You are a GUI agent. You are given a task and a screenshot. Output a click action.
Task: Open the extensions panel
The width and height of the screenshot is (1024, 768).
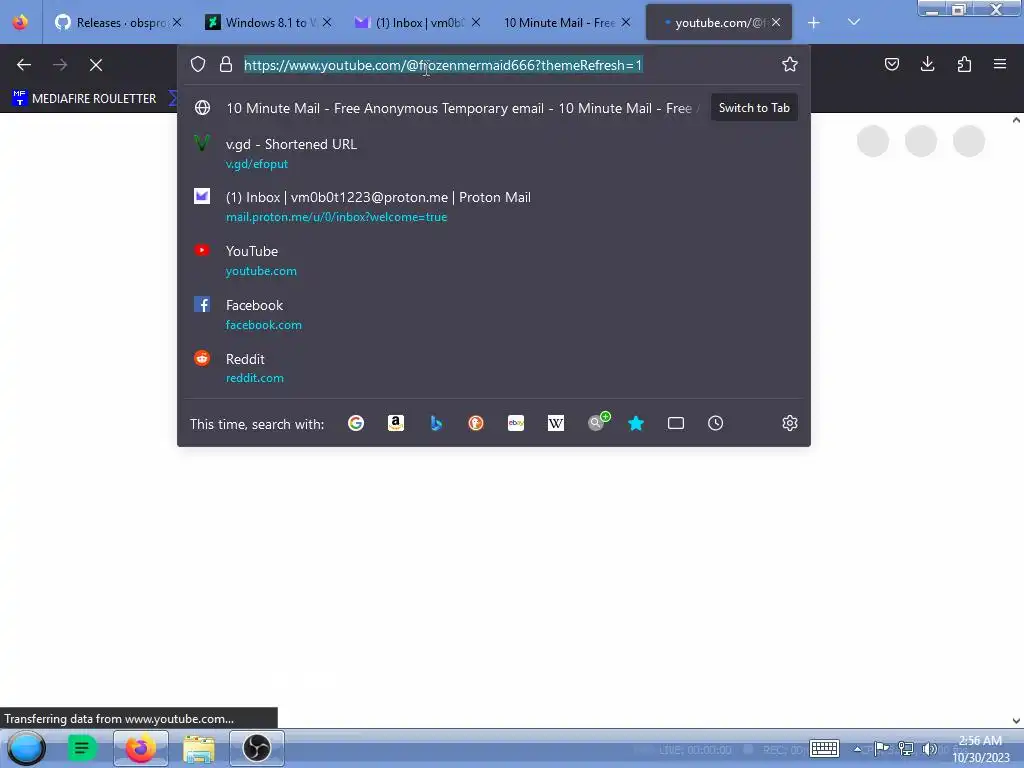point(964,64)
